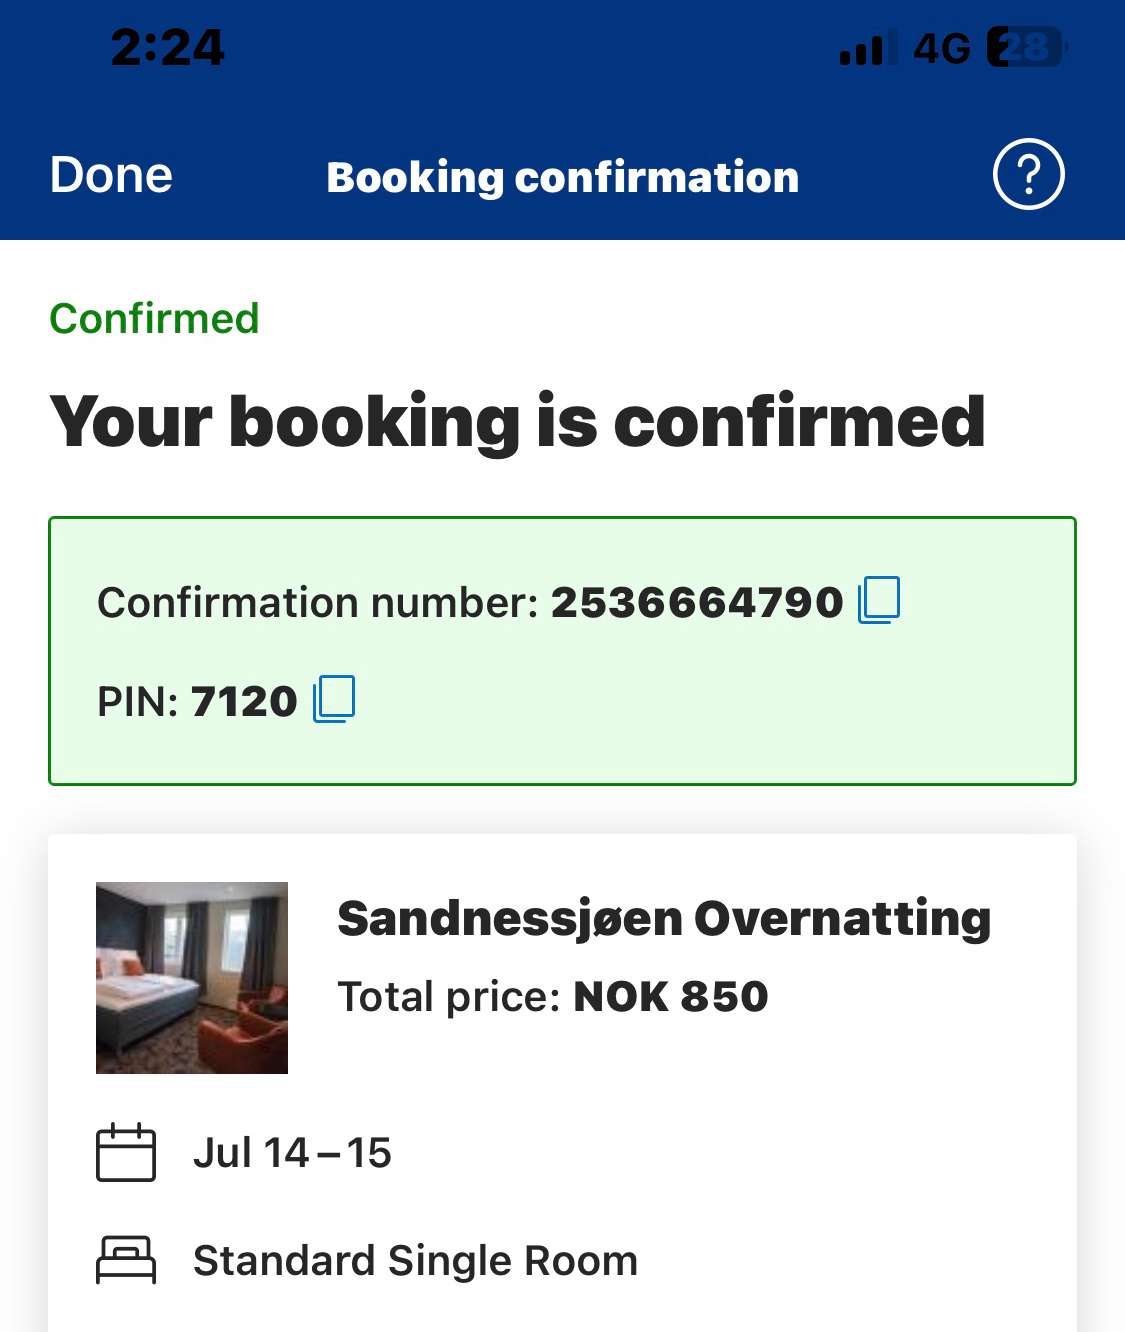The width and height of the screenshot is (1125, 1332).
Task: Open the Sandnessjøen Overnatting hotel photo
Action: click(x=192, y=977)
